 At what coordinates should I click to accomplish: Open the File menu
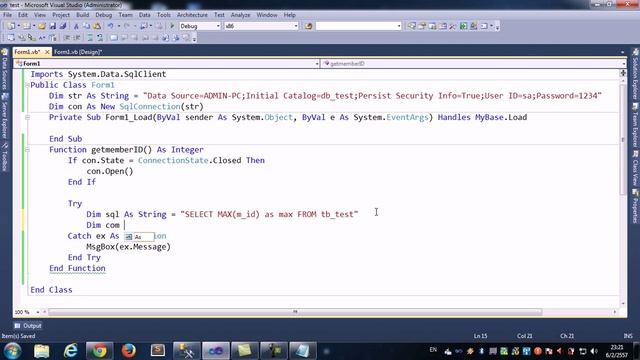(7, 15)
